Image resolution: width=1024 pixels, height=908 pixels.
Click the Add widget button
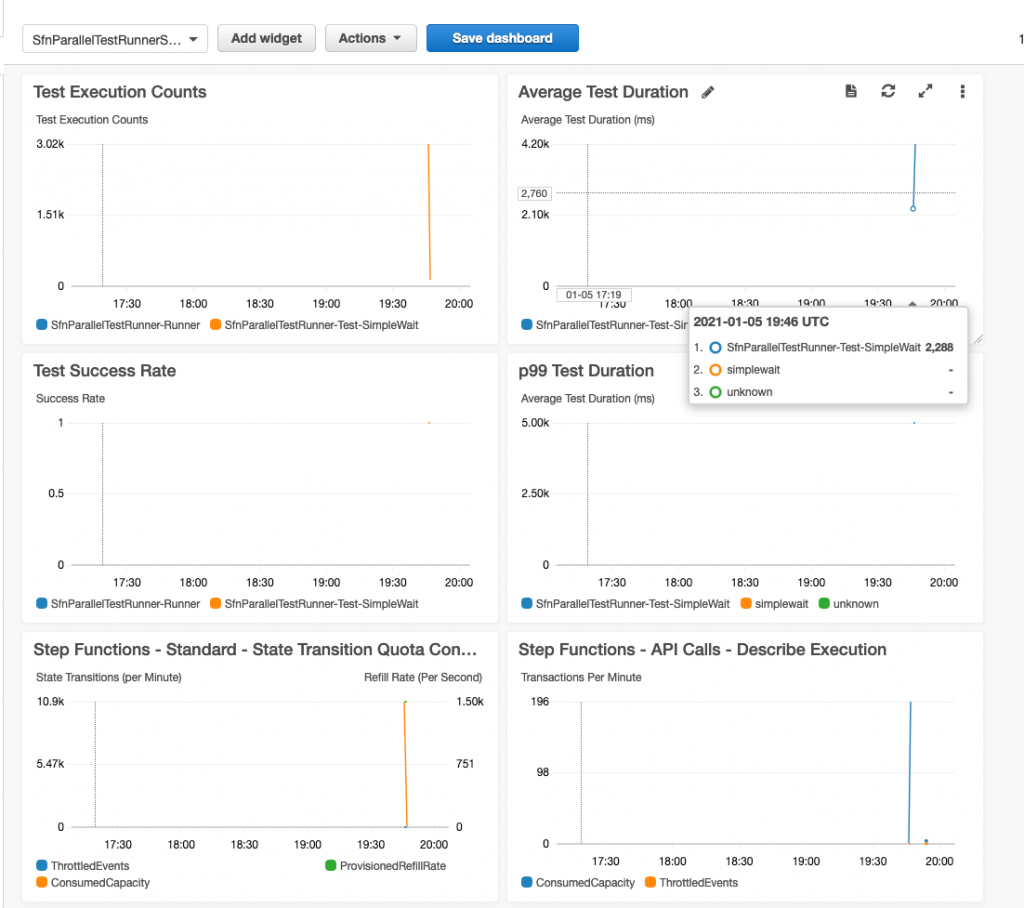pos(266,38)
